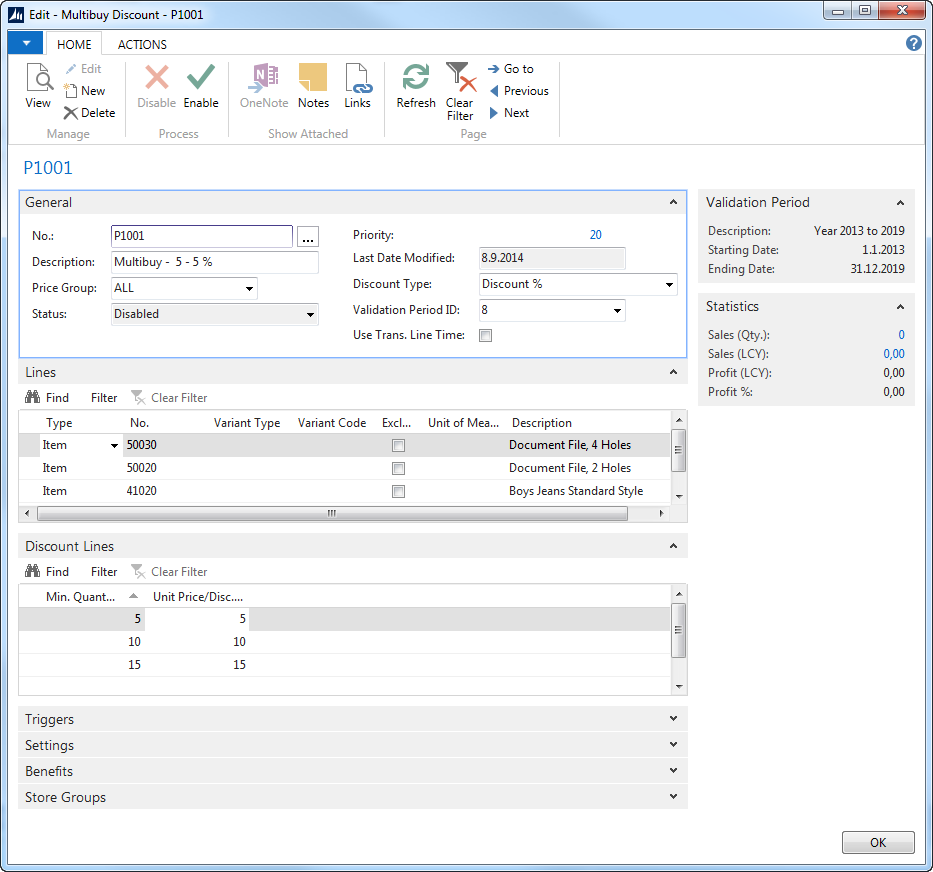Screen dimensions: 933x872
Task: Check Exclude box for Boys Jeans row
Action: coord(398,492)
